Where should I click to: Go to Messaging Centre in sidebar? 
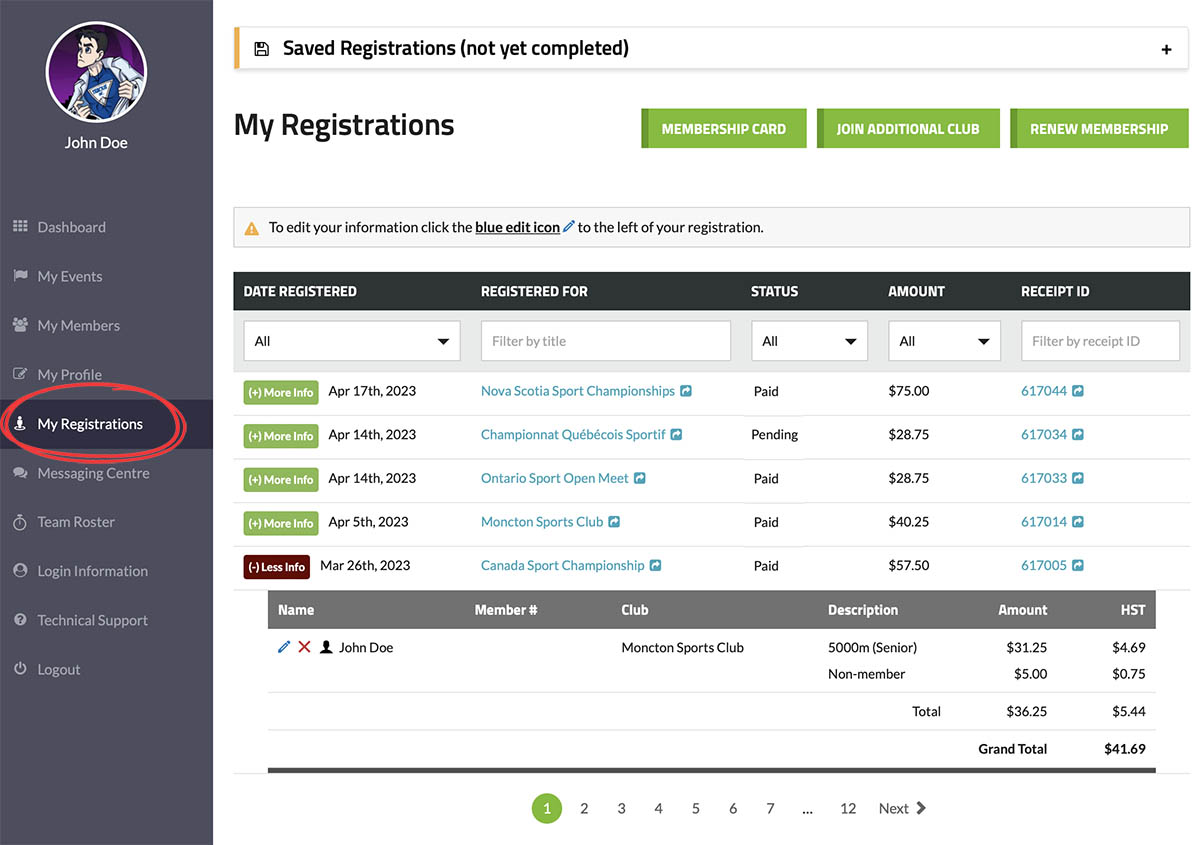coord(93,473)
